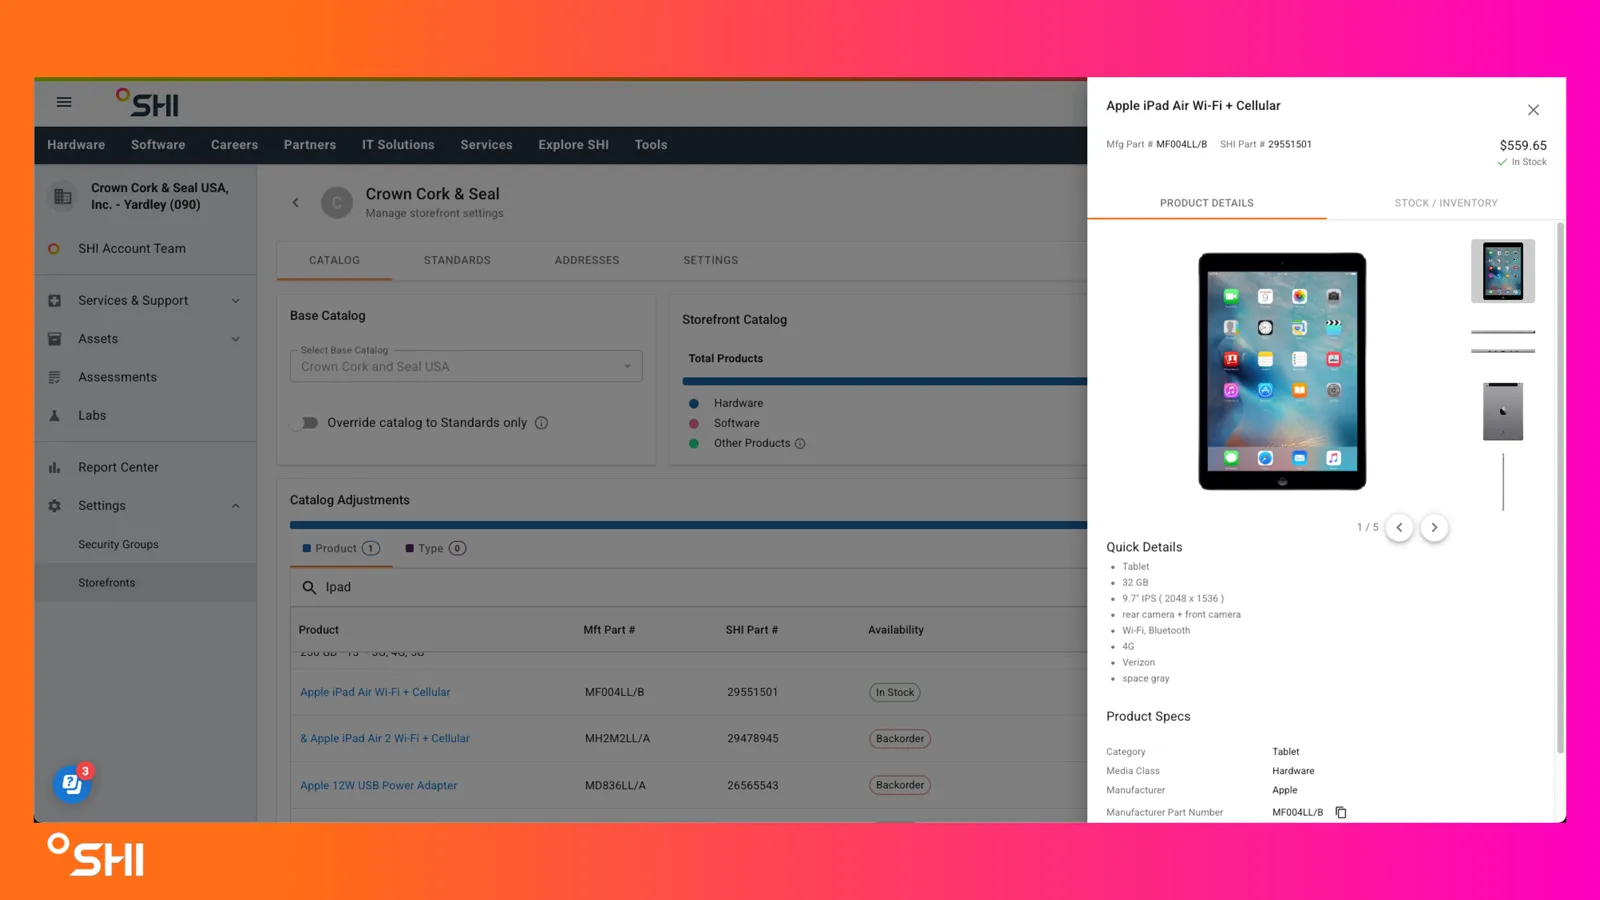Open the Explore SHI menu

click(573, 145)
